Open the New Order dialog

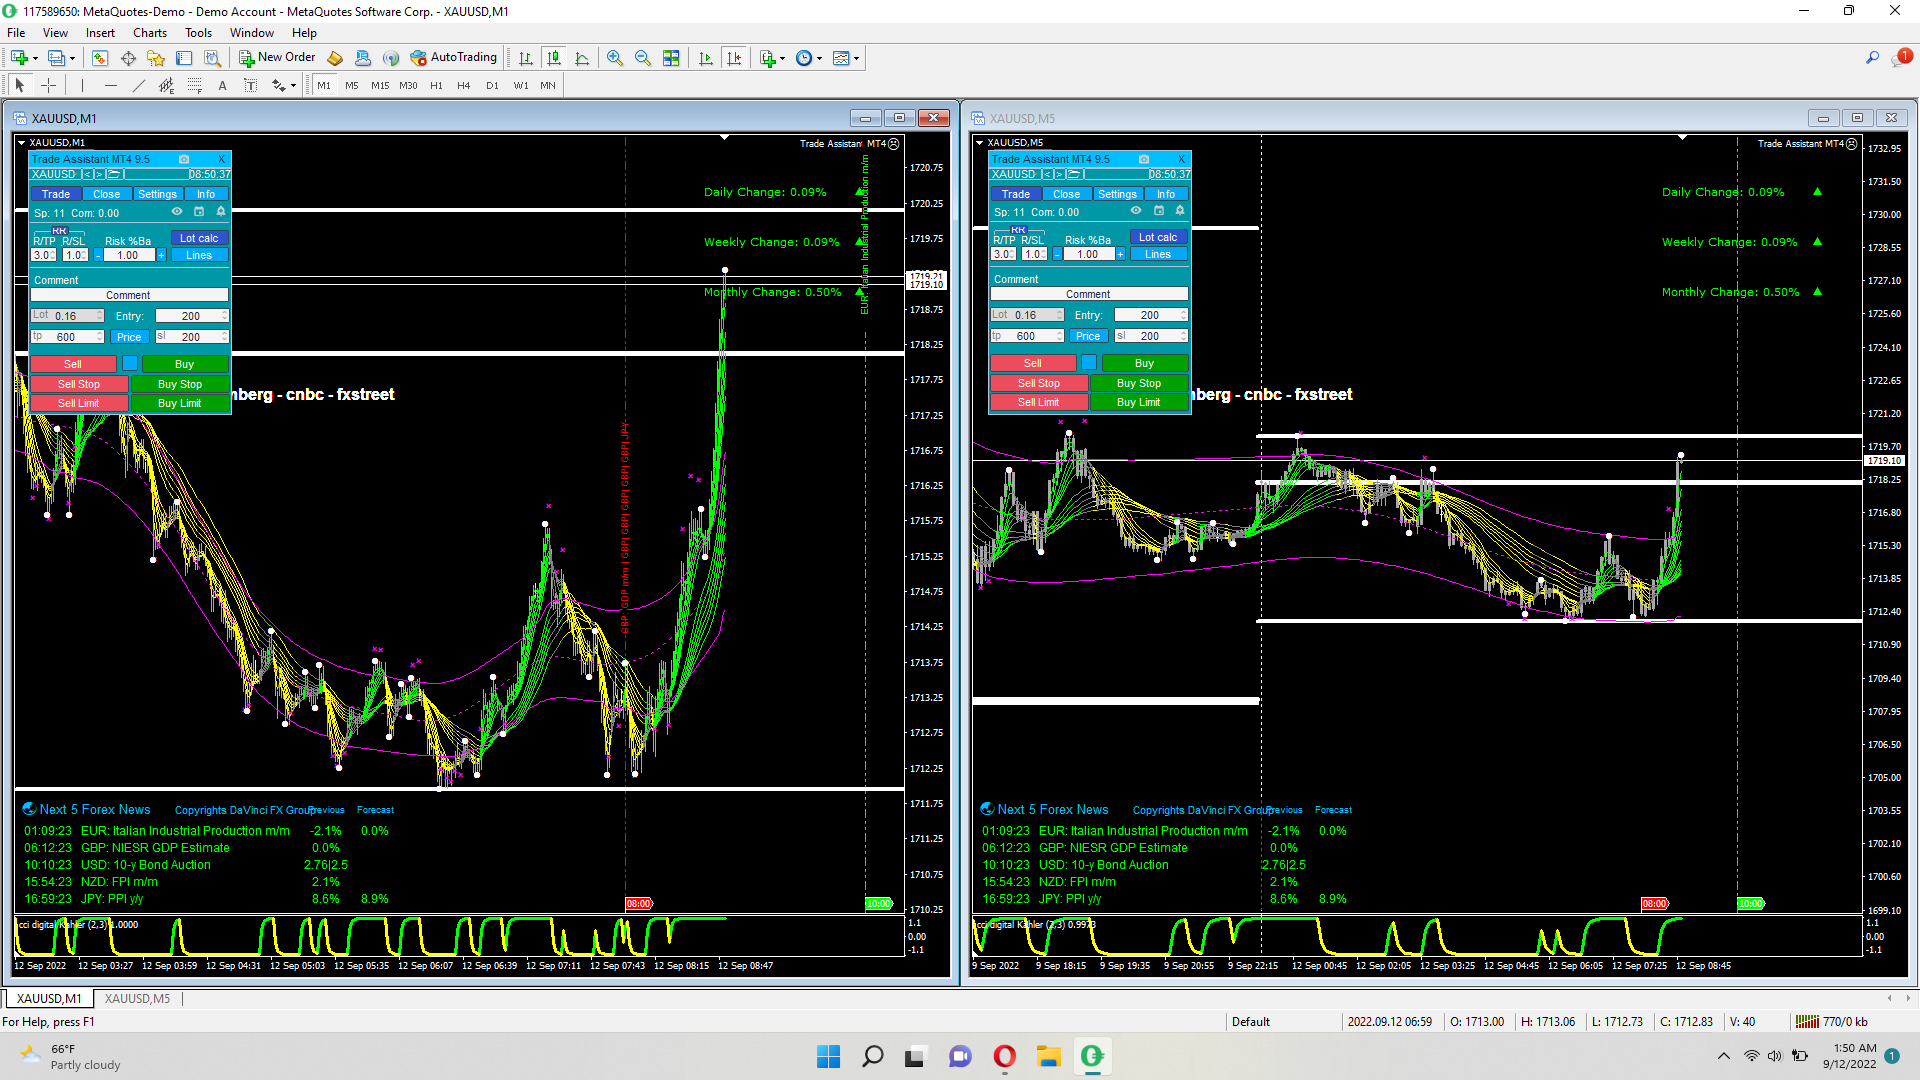[277, 58]
